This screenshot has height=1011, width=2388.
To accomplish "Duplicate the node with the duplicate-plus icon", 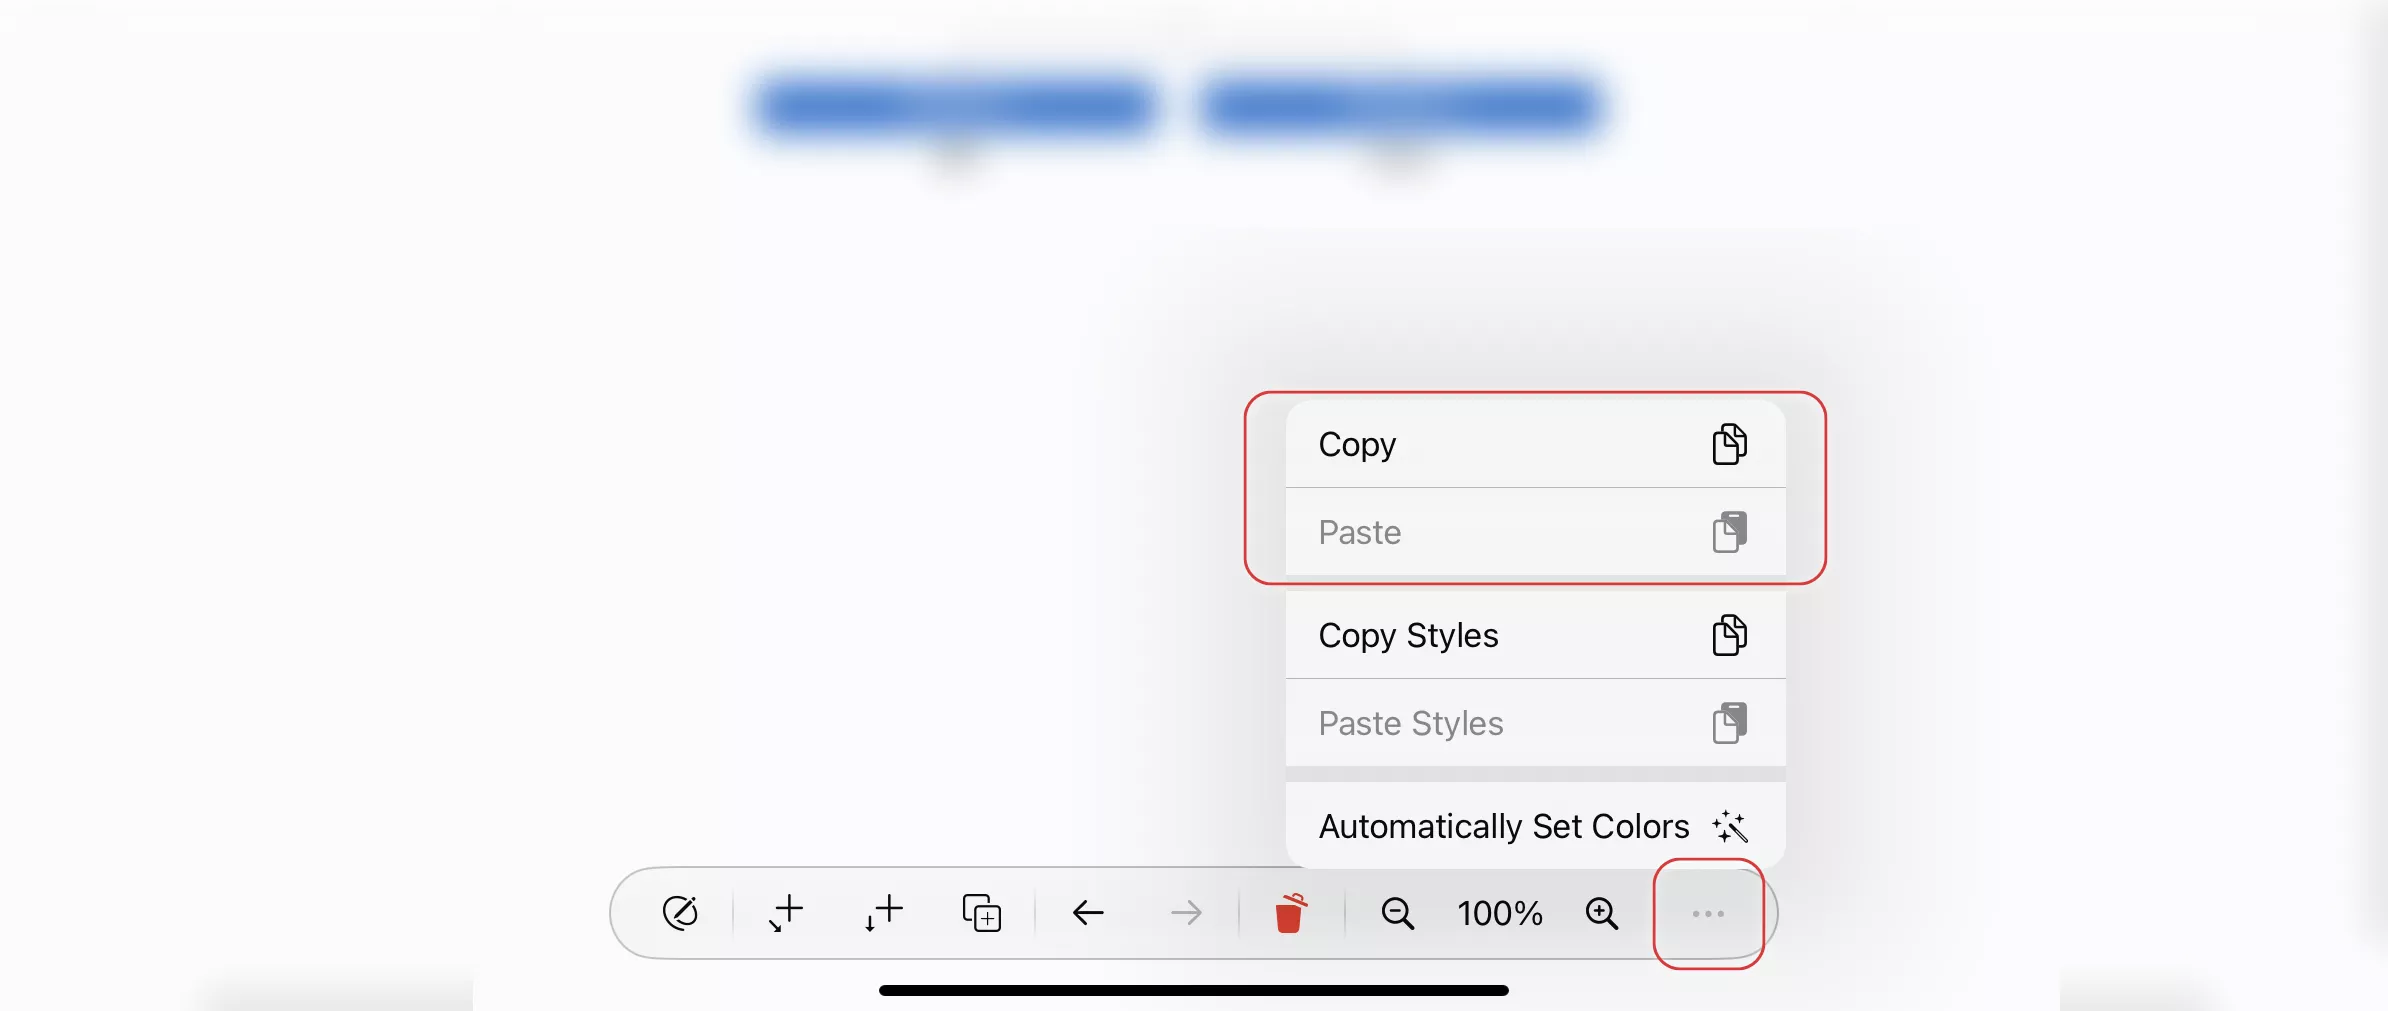I will pos(981,913).
